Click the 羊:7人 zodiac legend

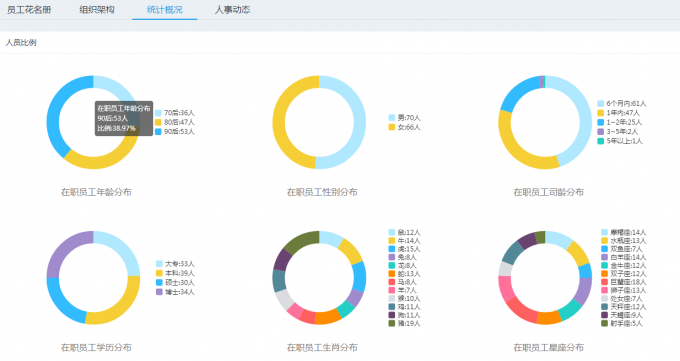pos(402,290)
